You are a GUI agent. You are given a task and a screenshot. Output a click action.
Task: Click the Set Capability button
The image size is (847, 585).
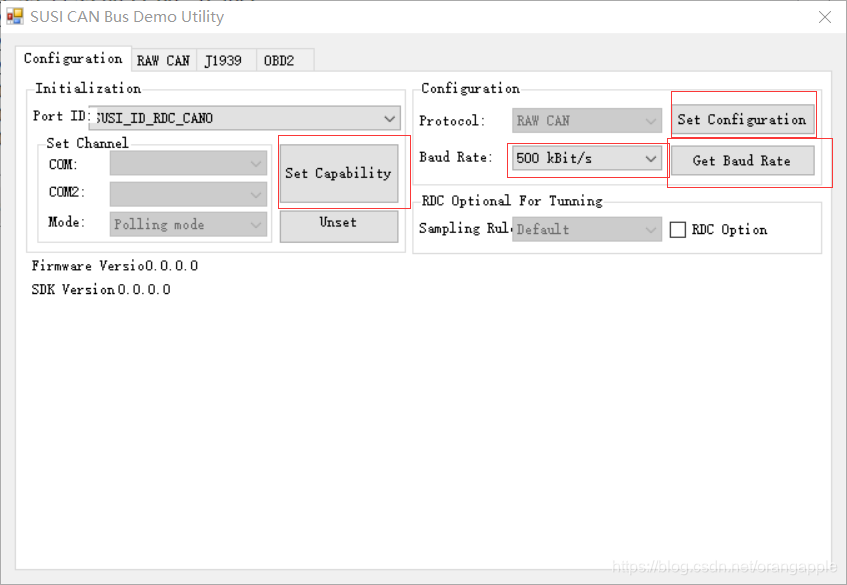pyautogui.click(x=339, y=173)
